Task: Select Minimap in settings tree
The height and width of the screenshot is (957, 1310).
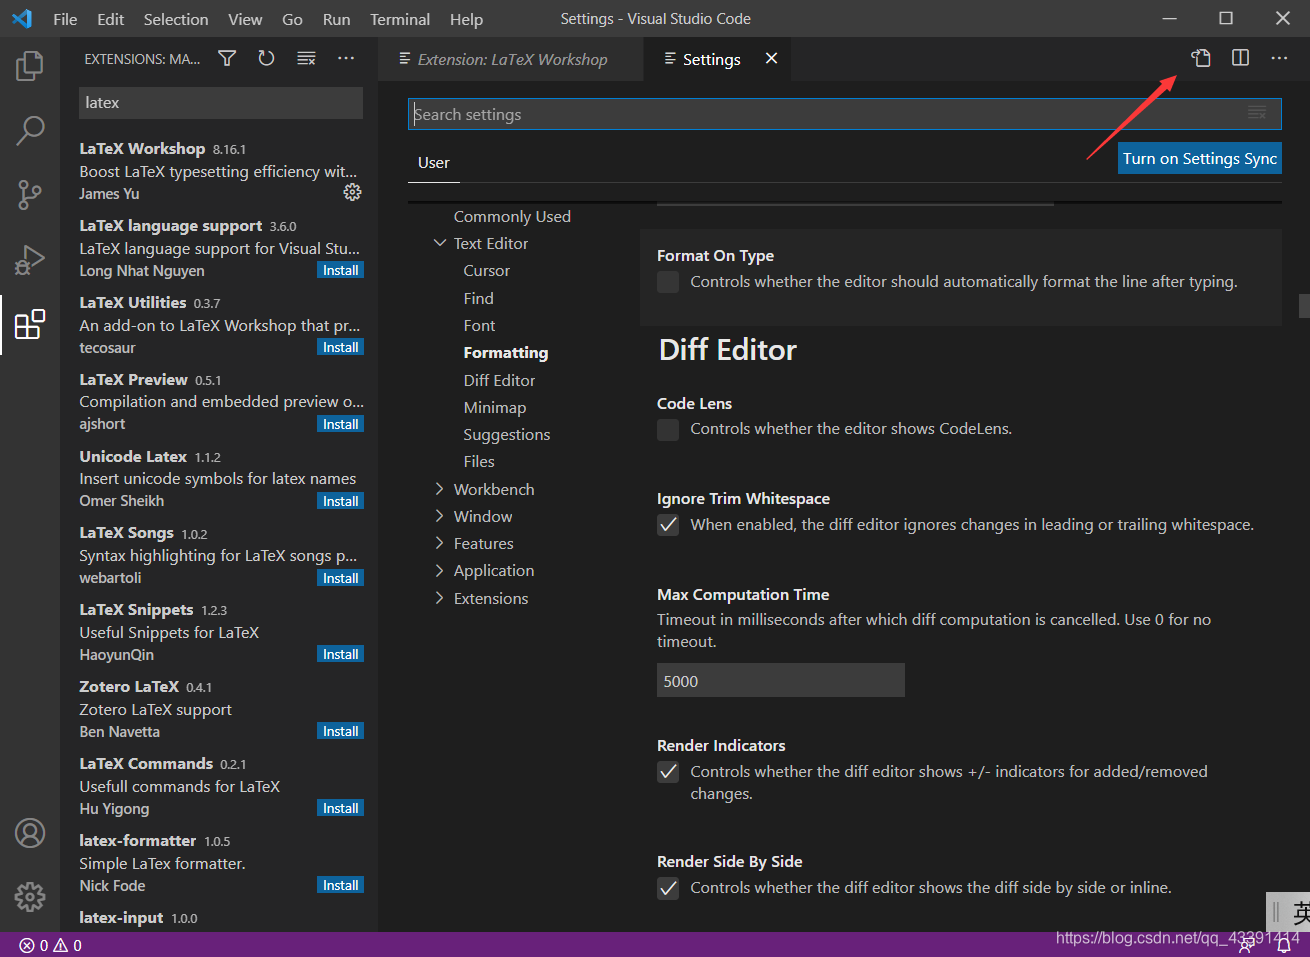Action: click(495, 407)
